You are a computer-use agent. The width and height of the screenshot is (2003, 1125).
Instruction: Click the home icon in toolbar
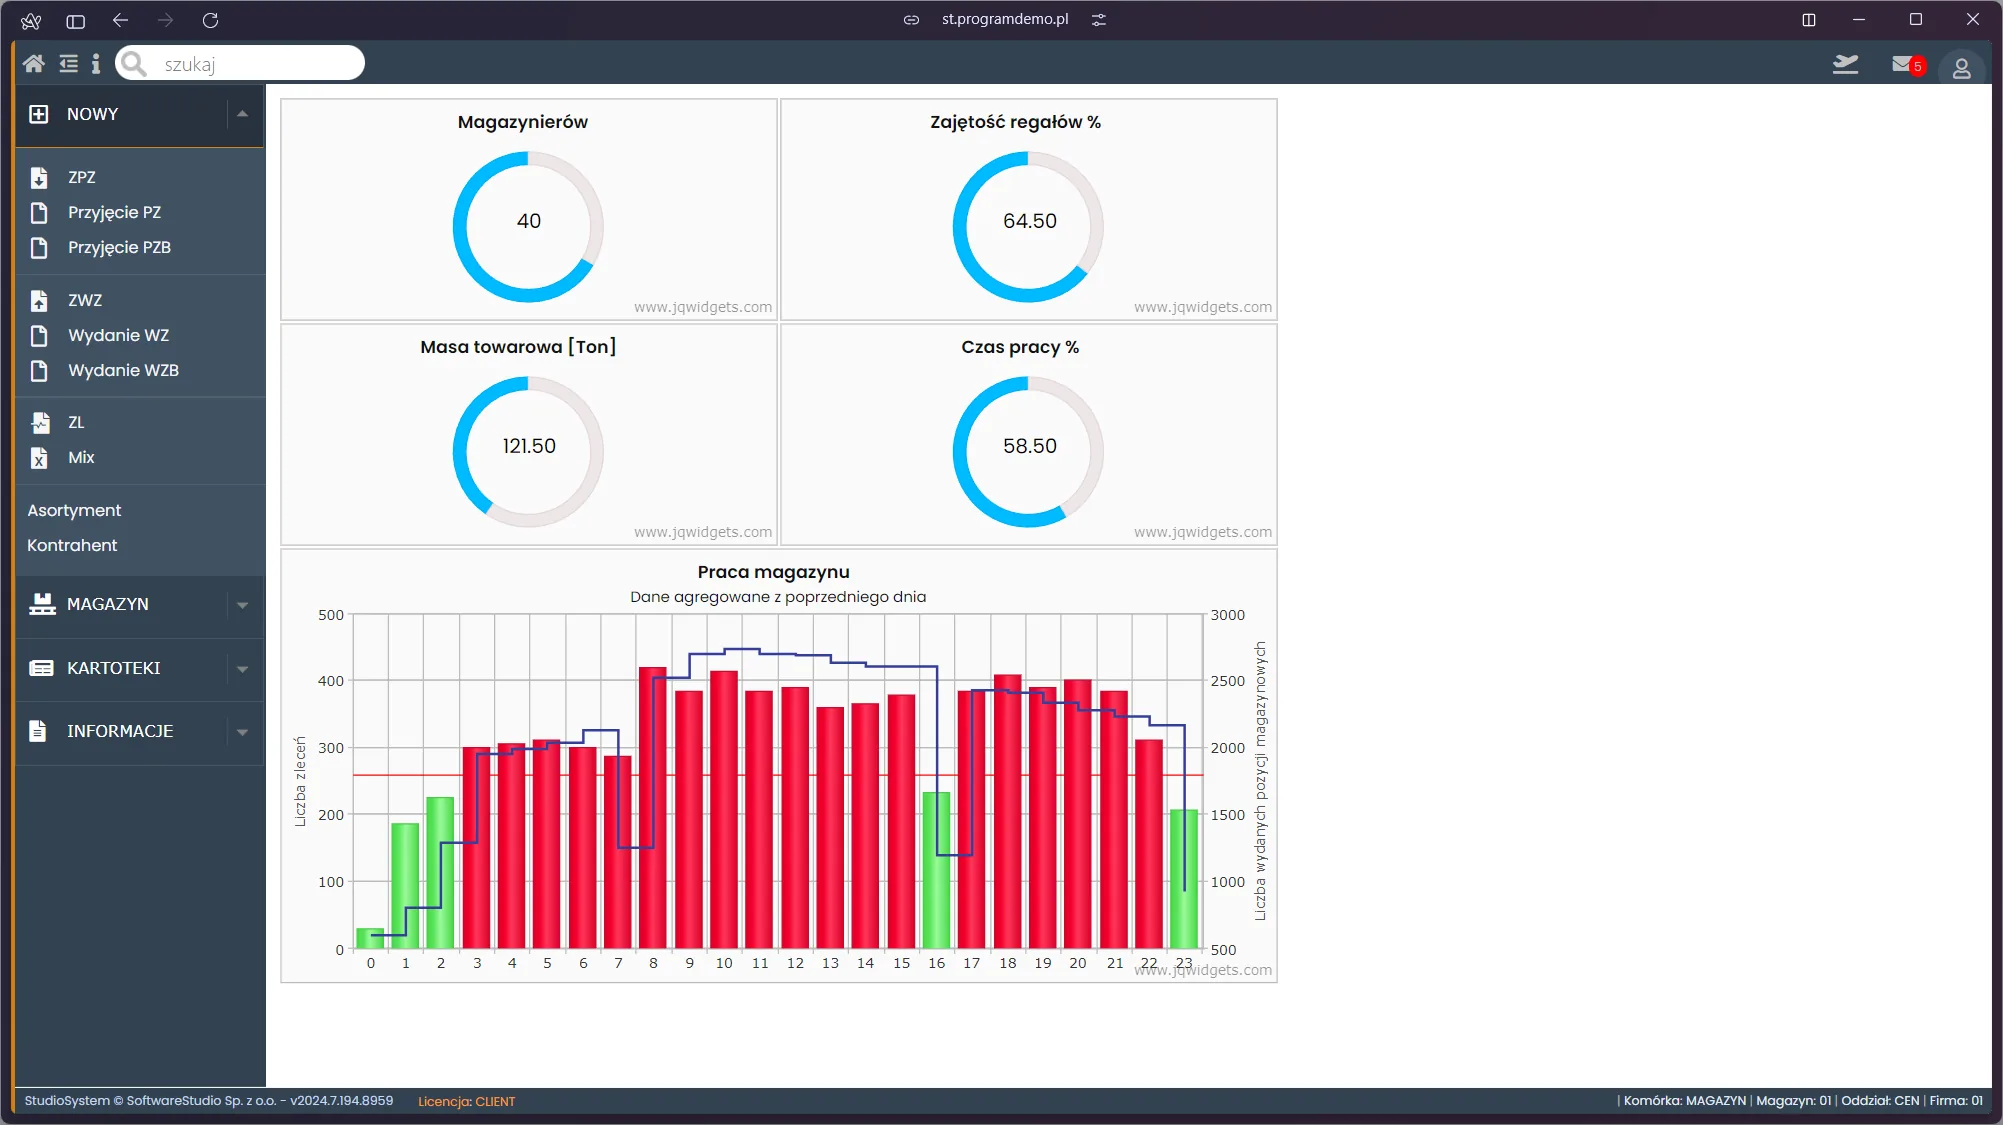click(x=33, y=64)
